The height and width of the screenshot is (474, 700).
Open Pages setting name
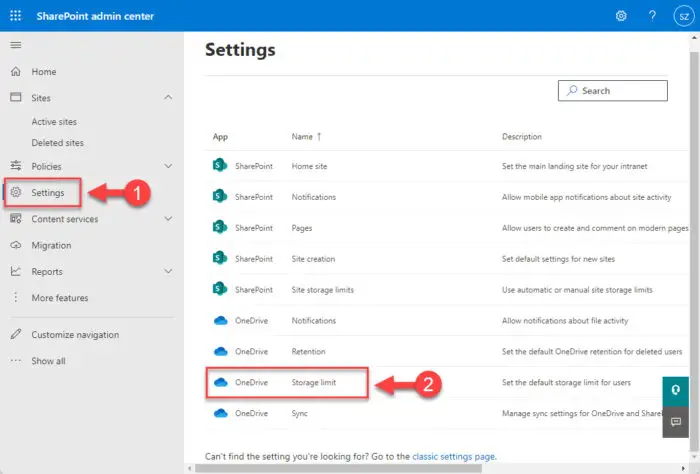click(302, 228)
